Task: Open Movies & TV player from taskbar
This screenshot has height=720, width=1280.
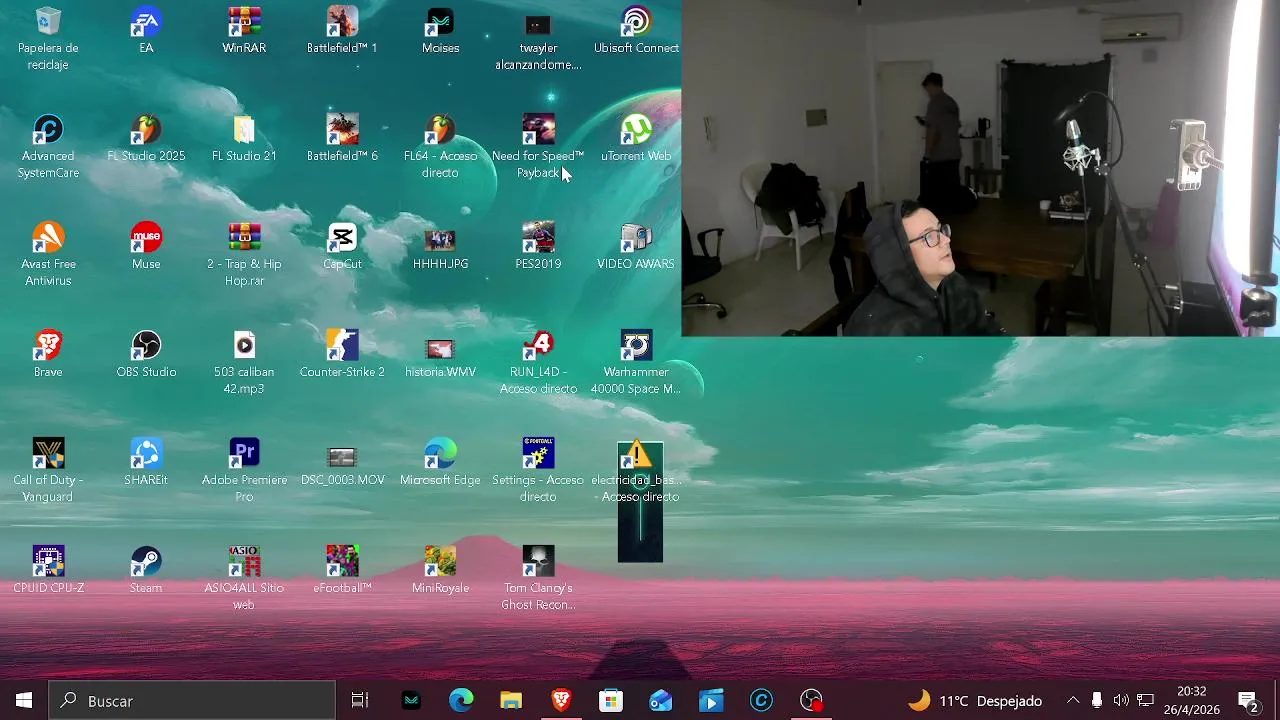Action: pyautogui.click(x=711, y=701)
